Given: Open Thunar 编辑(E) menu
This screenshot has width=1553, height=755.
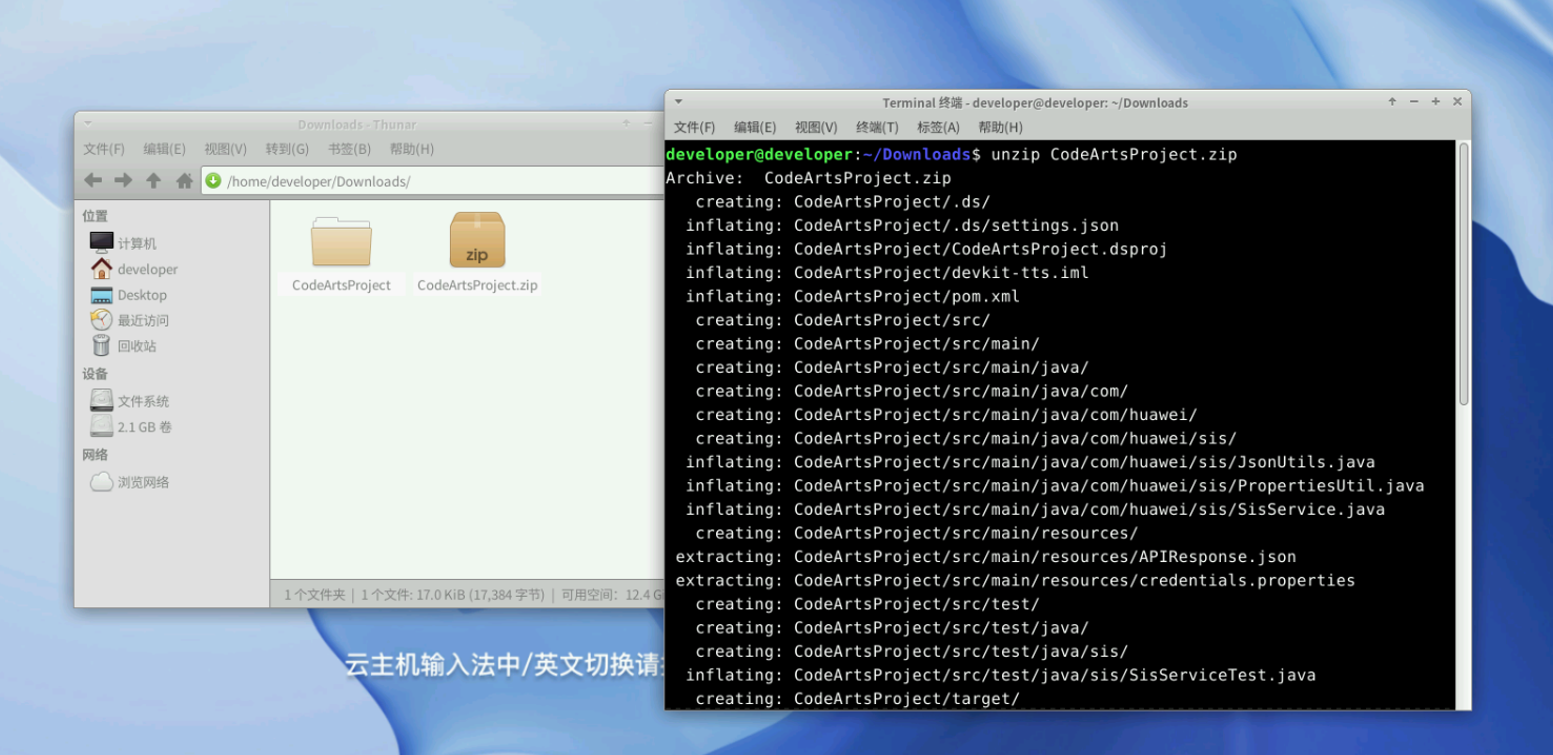Looking at the screenshot, I should click(164, 149).
